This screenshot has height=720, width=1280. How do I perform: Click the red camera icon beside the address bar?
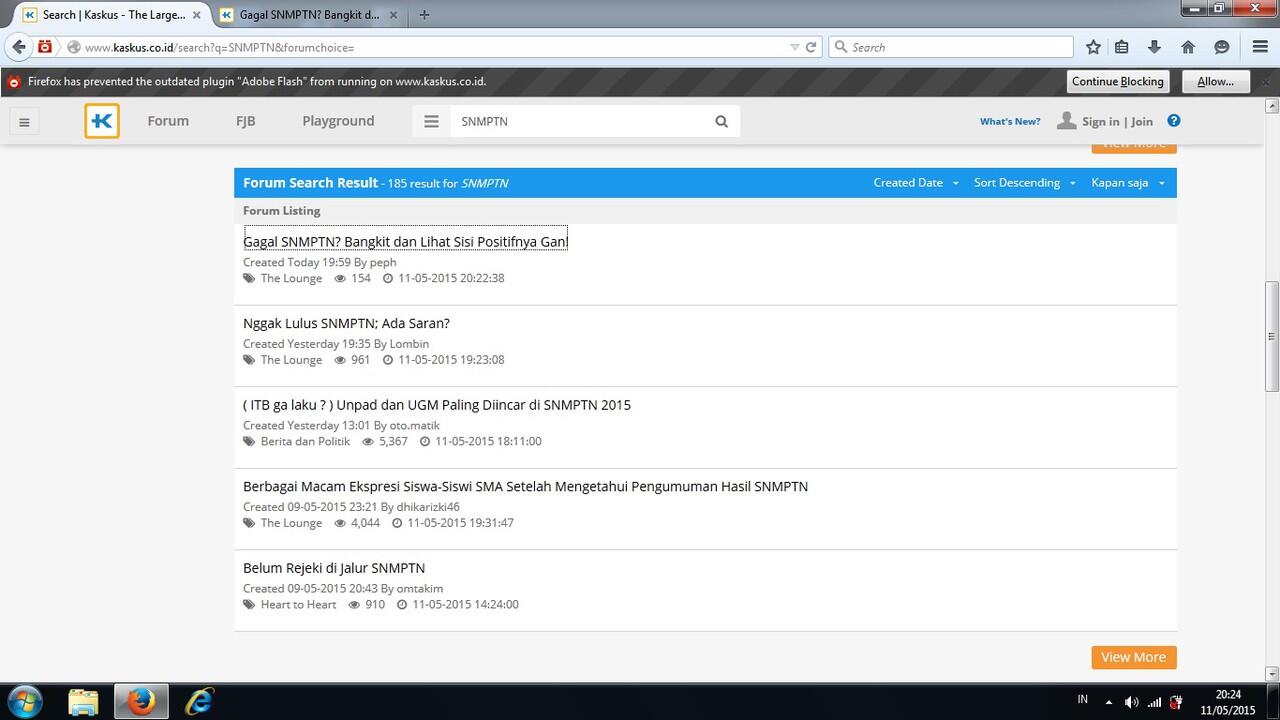(x=45, y=47)
